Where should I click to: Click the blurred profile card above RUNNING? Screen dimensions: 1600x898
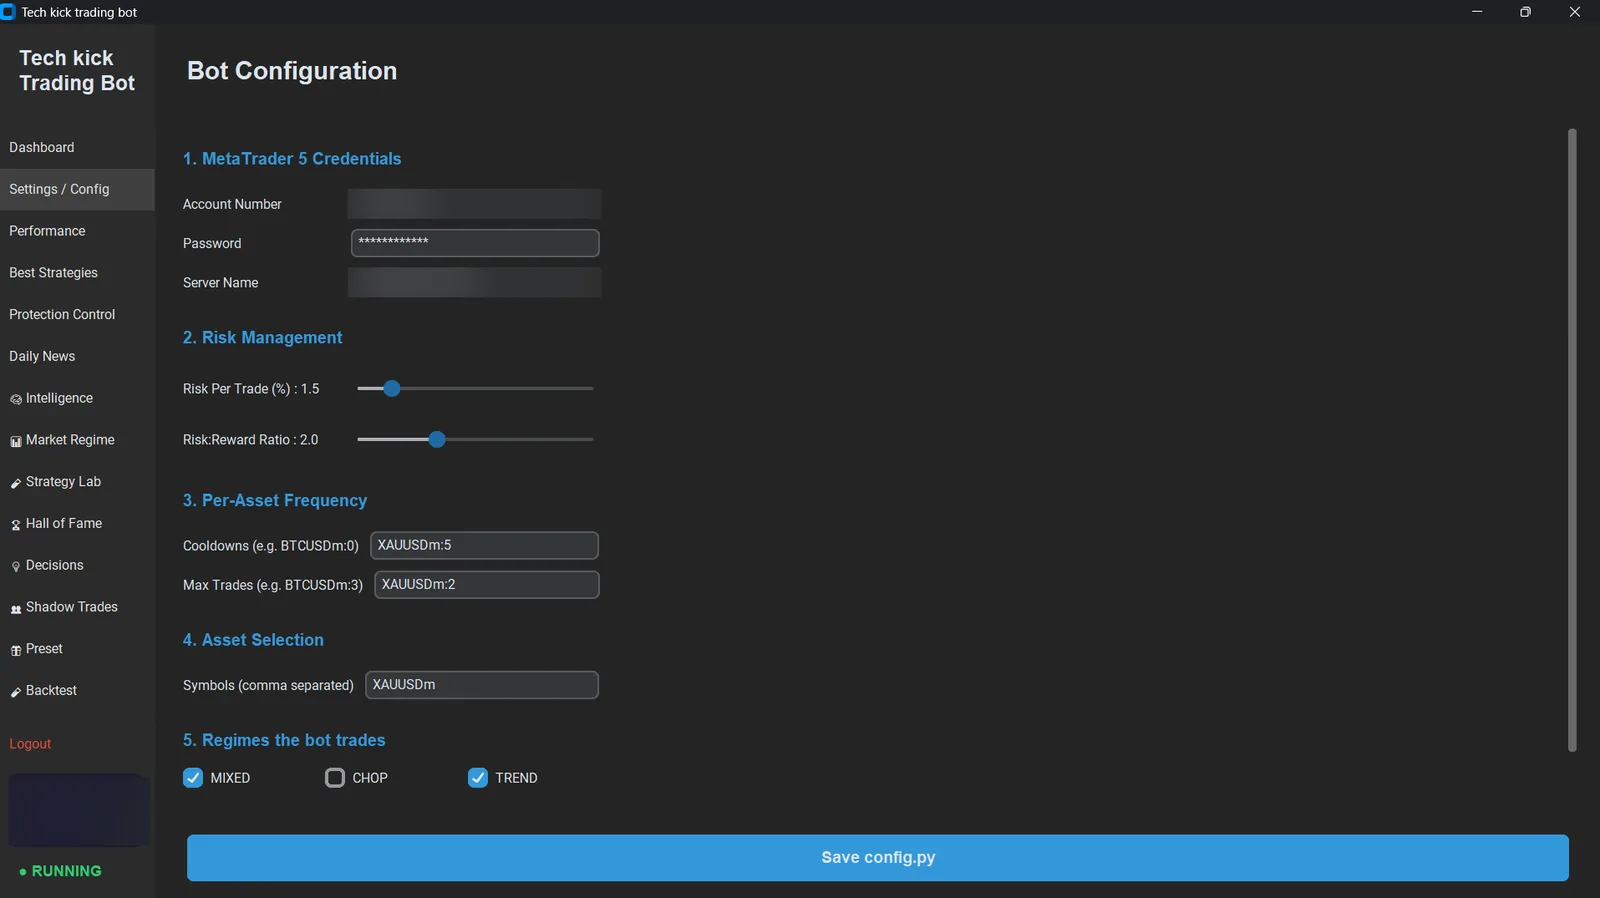pos(78,810)
